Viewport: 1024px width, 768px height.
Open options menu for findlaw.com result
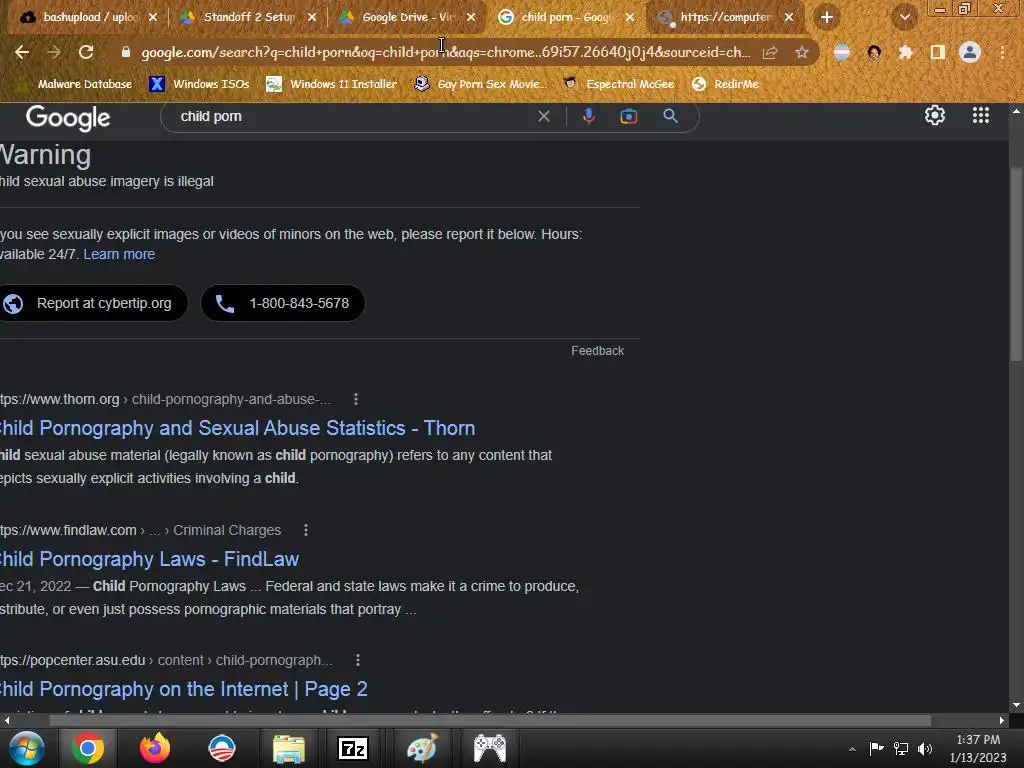pyautogui.click(x=306, y=530)
